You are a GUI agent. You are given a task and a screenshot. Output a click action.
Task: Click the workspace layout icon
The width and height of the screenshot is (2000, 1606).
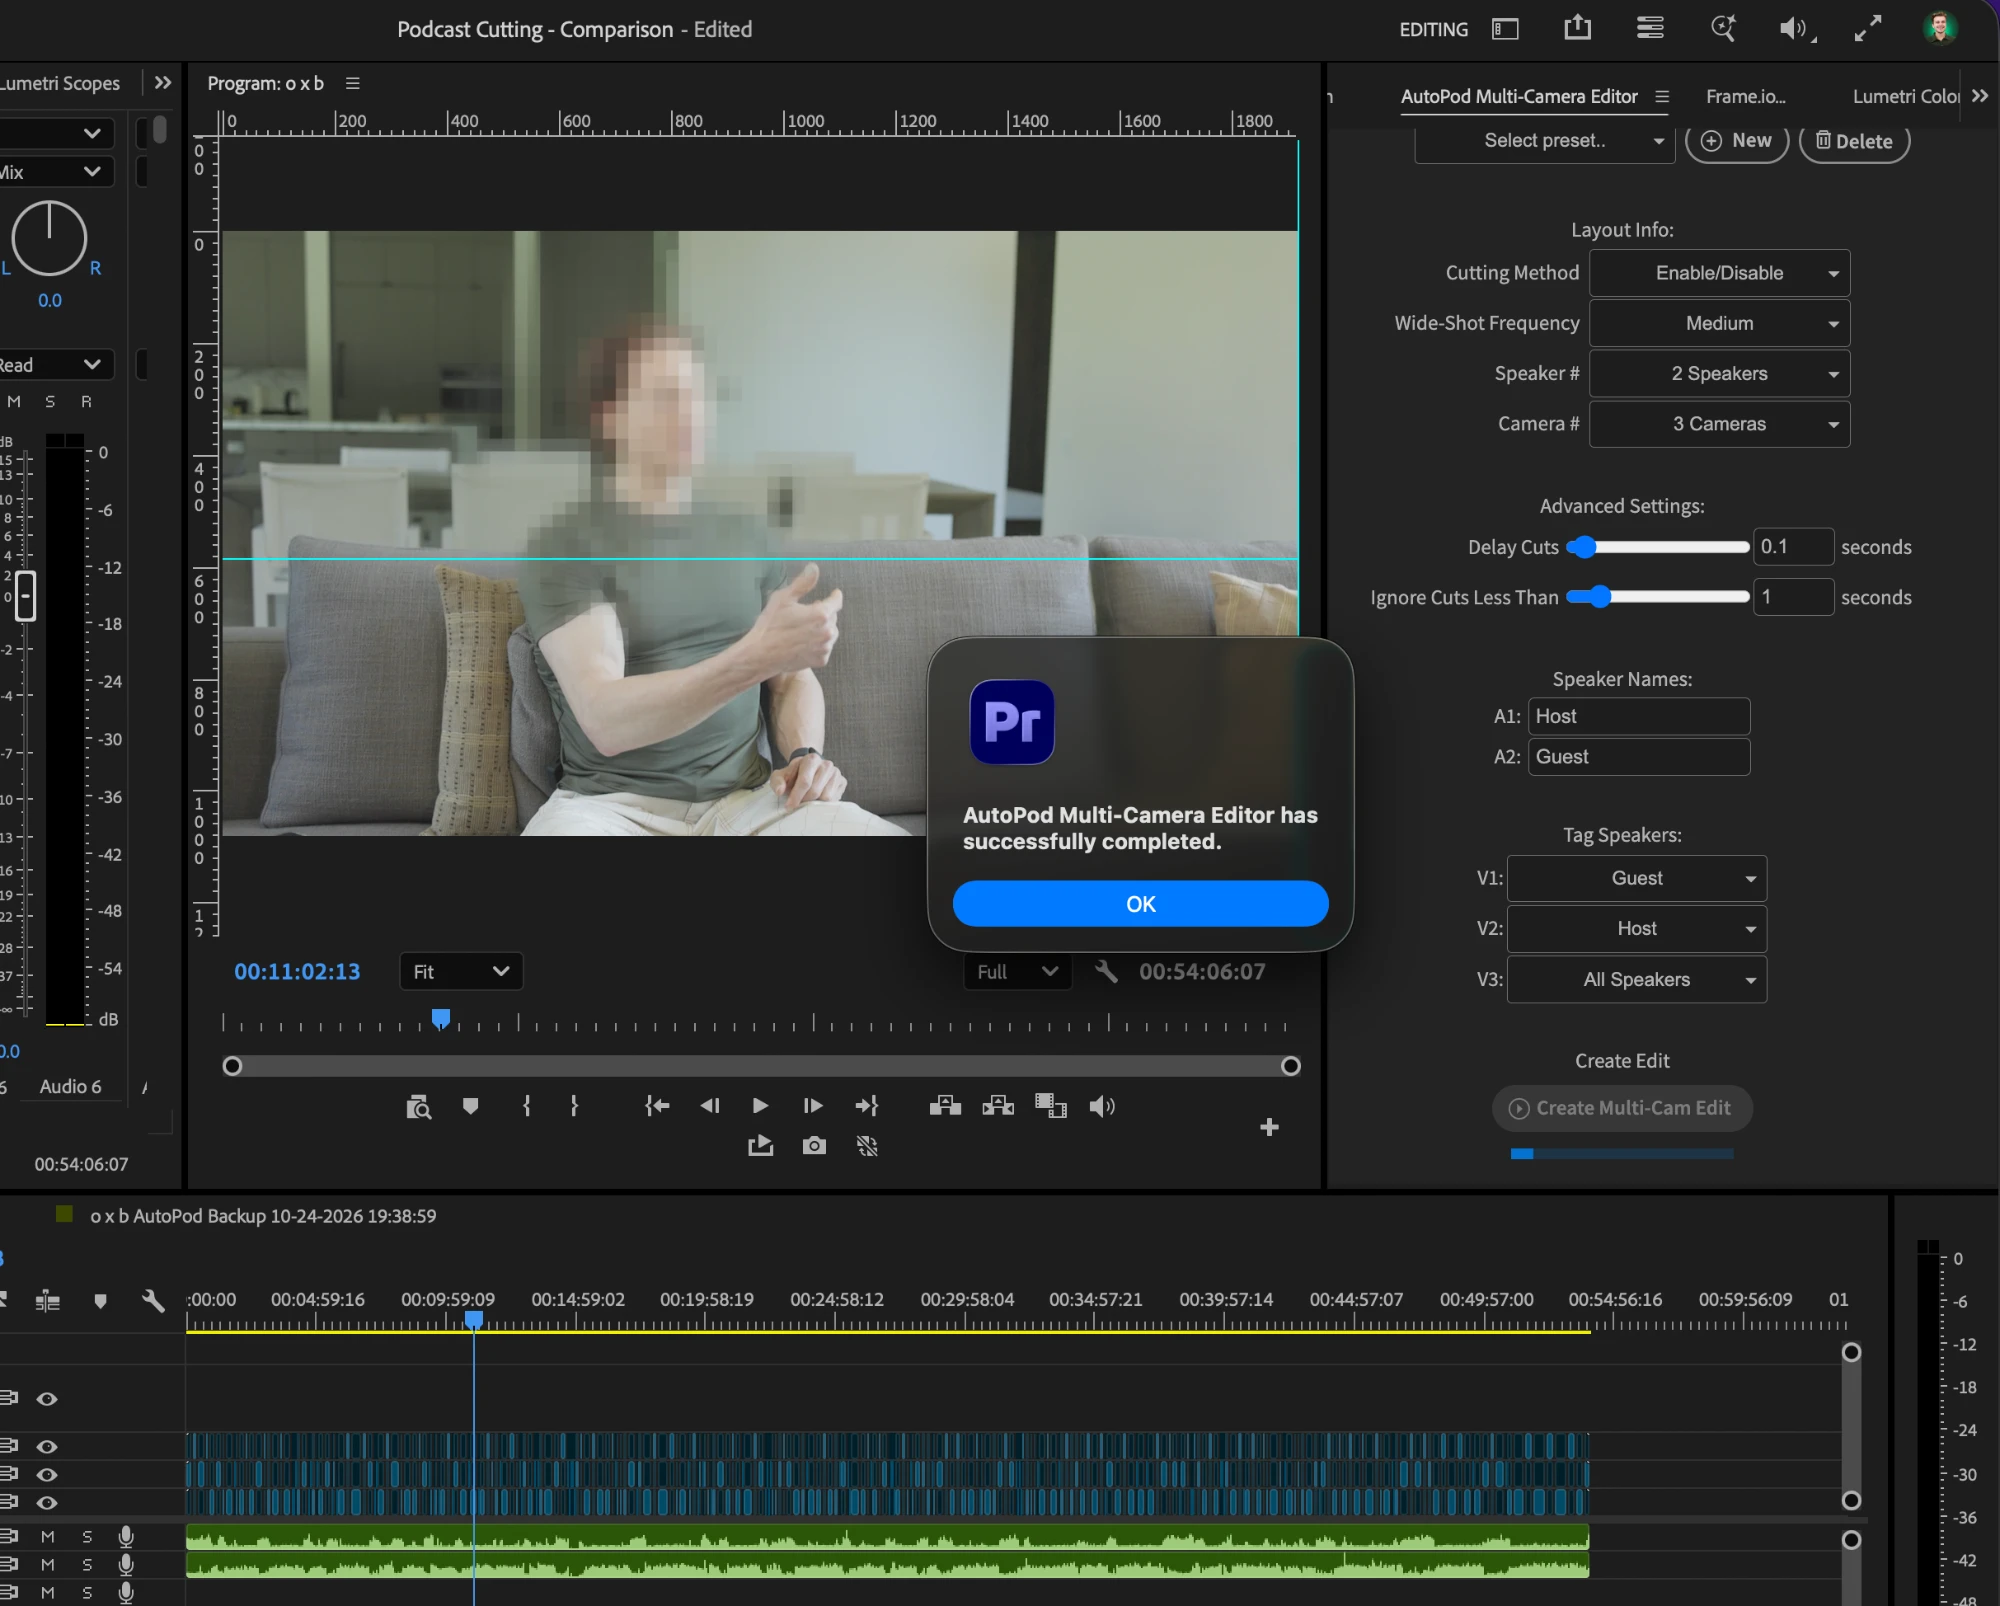(x=1505, y=29)
